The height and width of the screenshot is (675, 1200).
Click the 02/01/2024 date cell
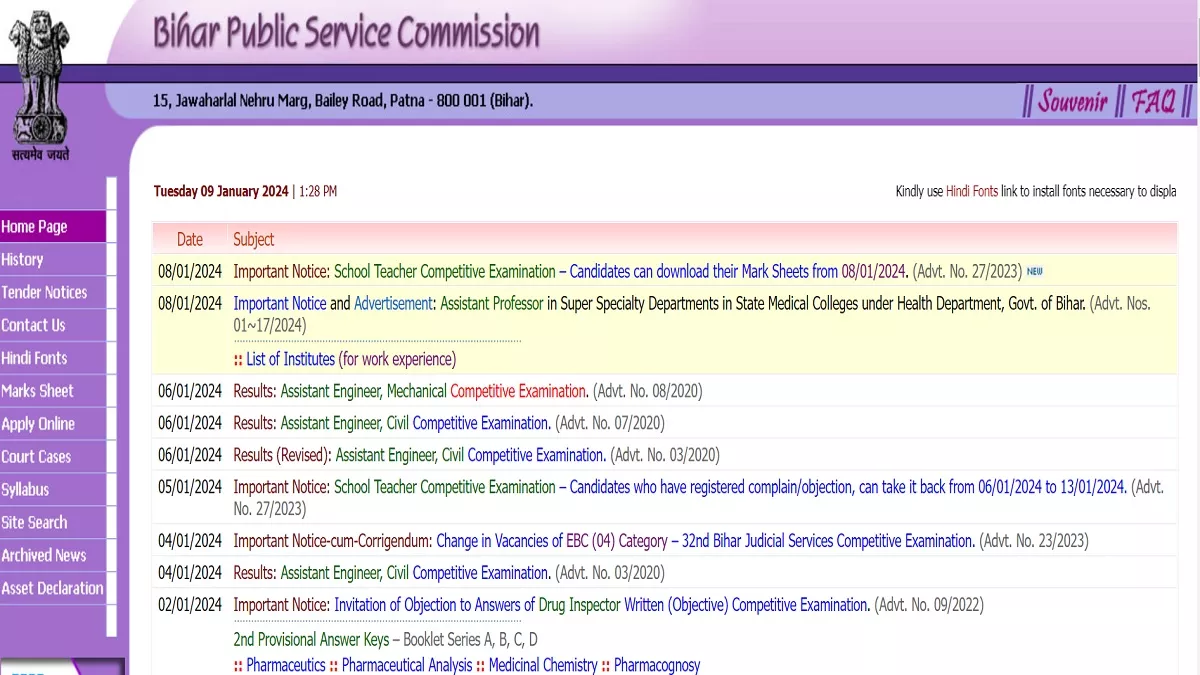click(x=190, y=605)
